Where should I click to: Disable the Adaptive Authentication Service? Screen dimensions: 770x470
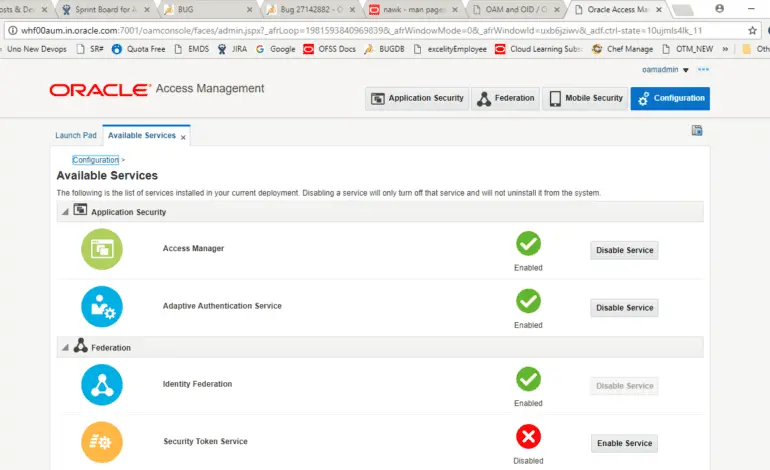click(624, 308)
